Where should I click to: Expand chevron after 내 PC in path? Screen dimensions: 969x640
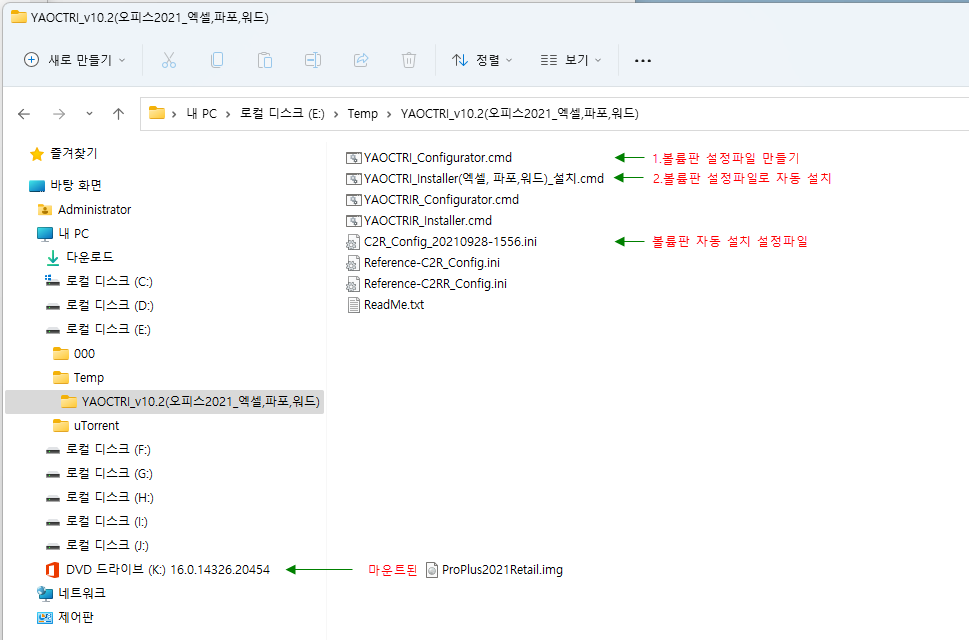tap(228, 114)
